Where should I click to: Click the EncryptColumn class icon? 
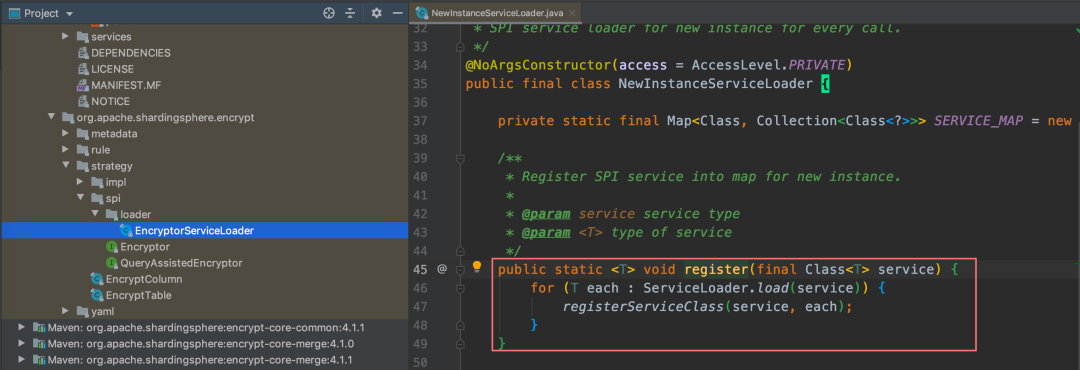[x=97, y=279]
